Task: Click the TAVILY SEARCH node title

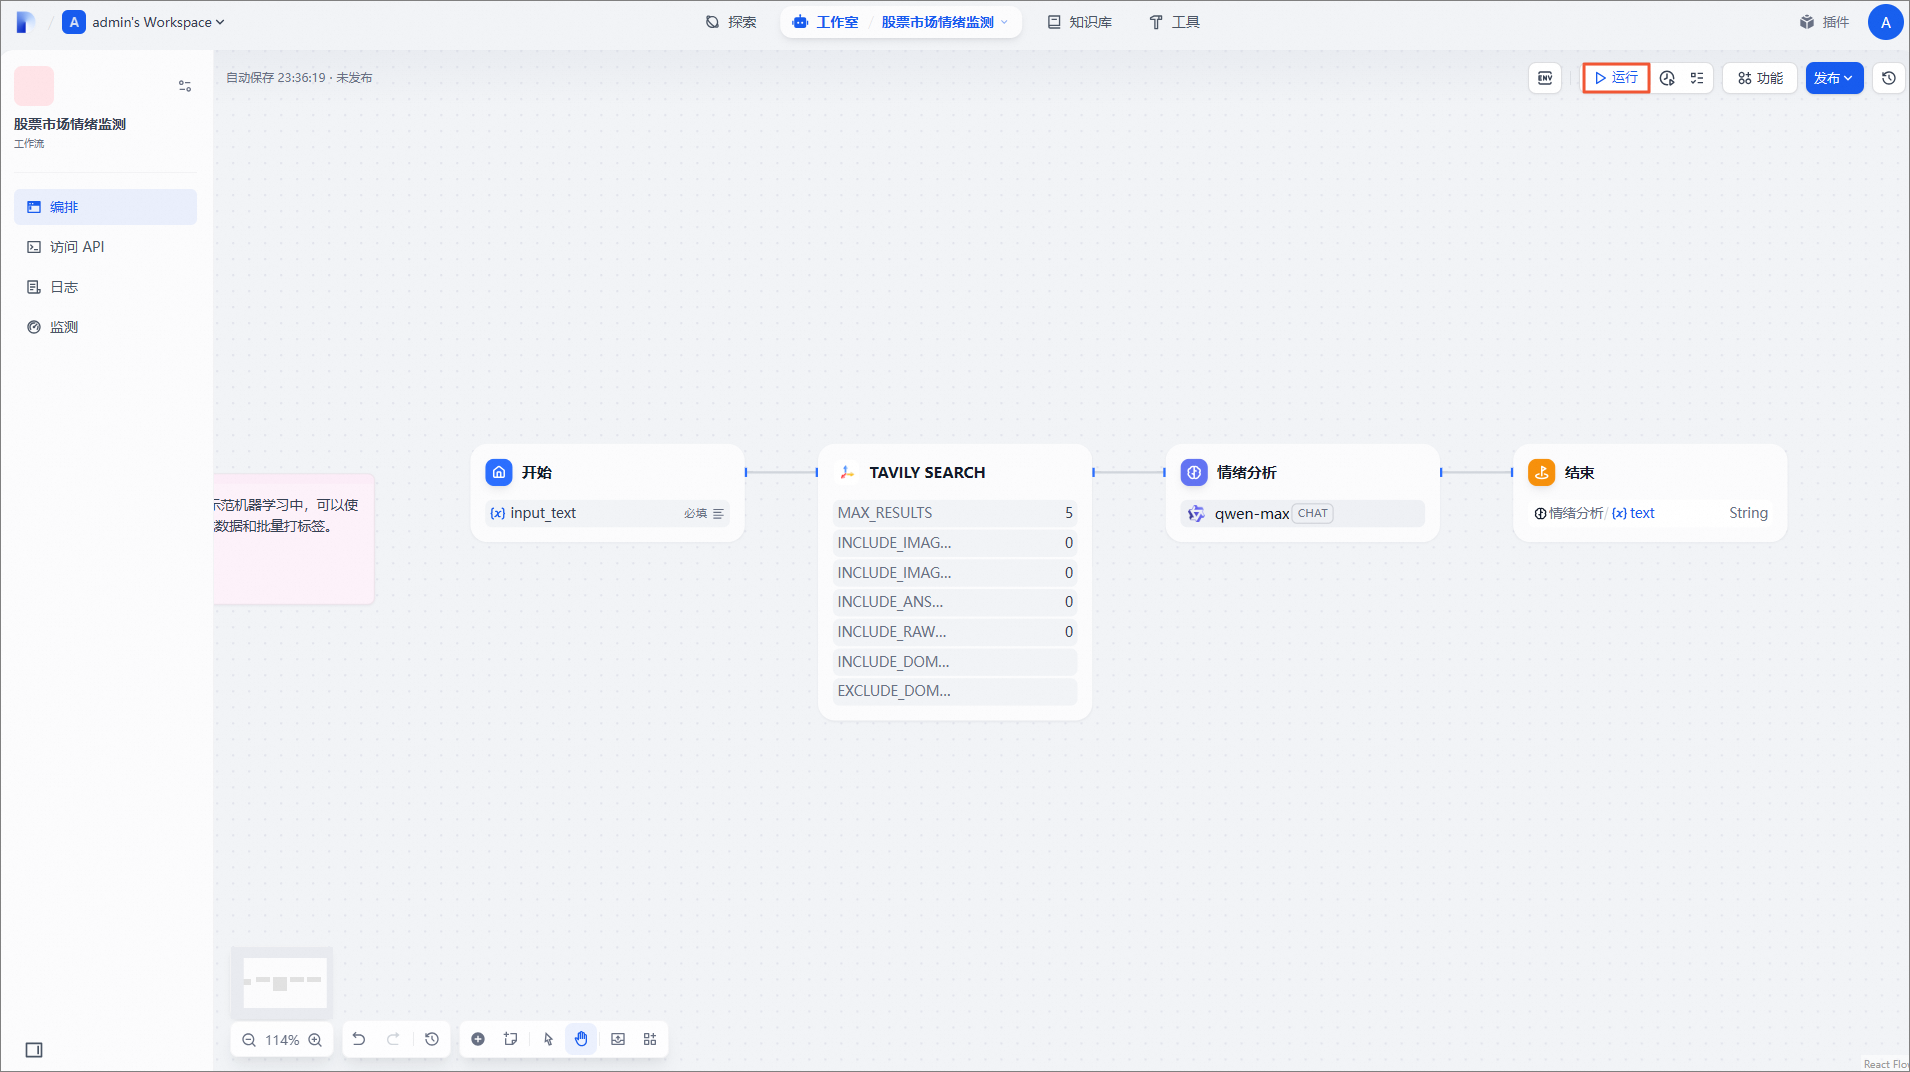Action: pos(927,472)
